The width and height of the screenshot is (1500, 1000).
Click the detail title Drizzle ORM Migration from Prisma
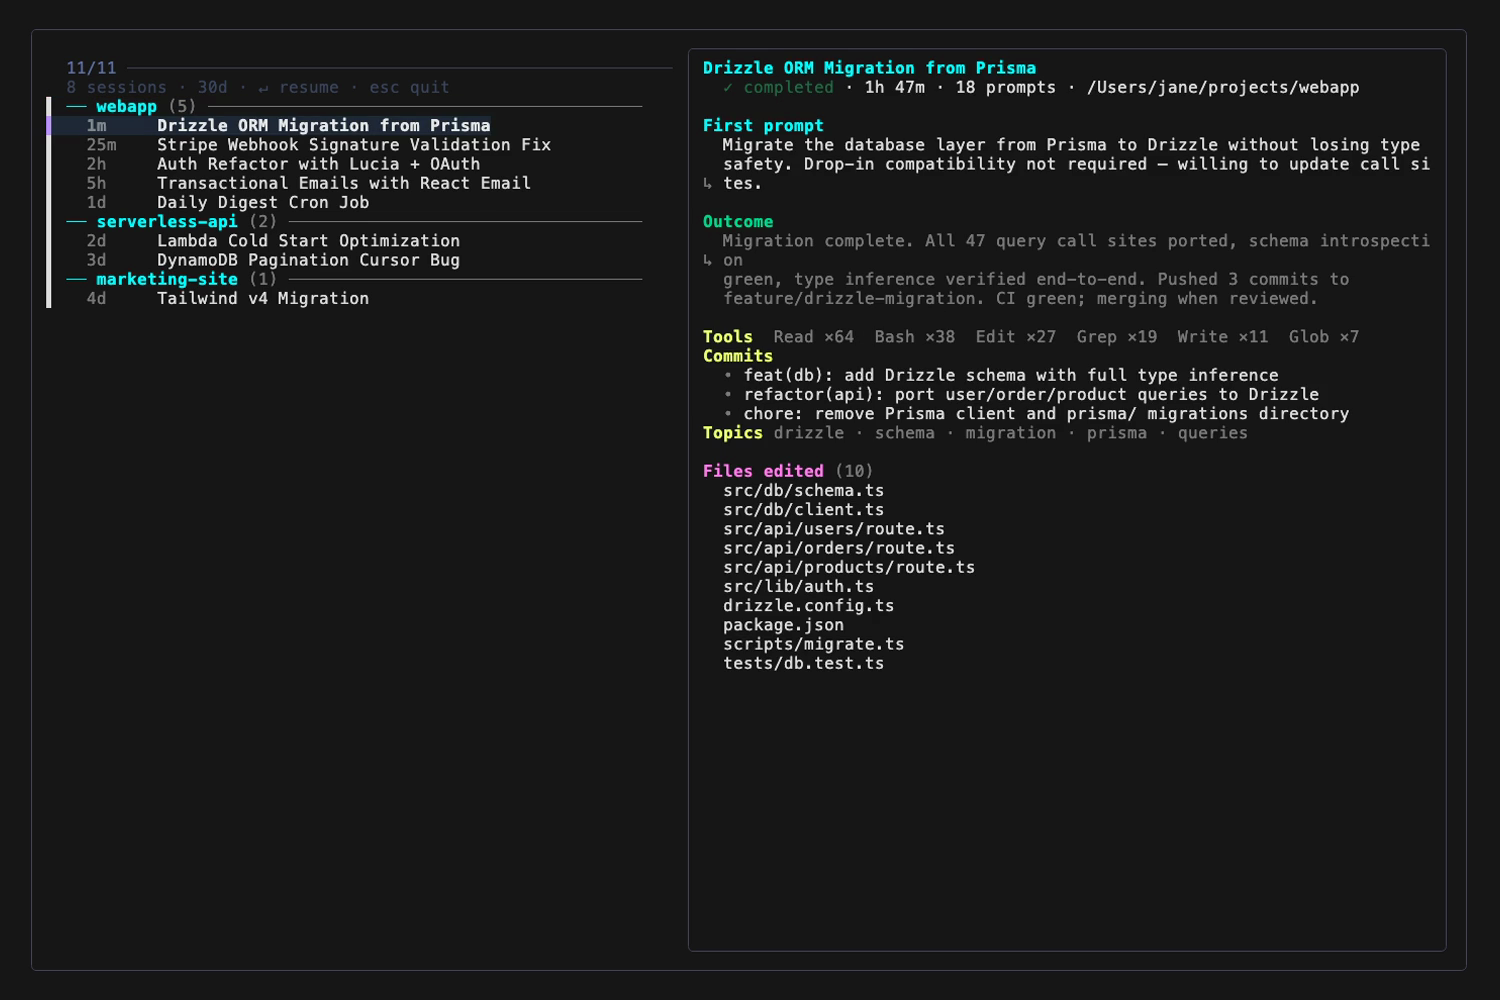pos(869,68)
